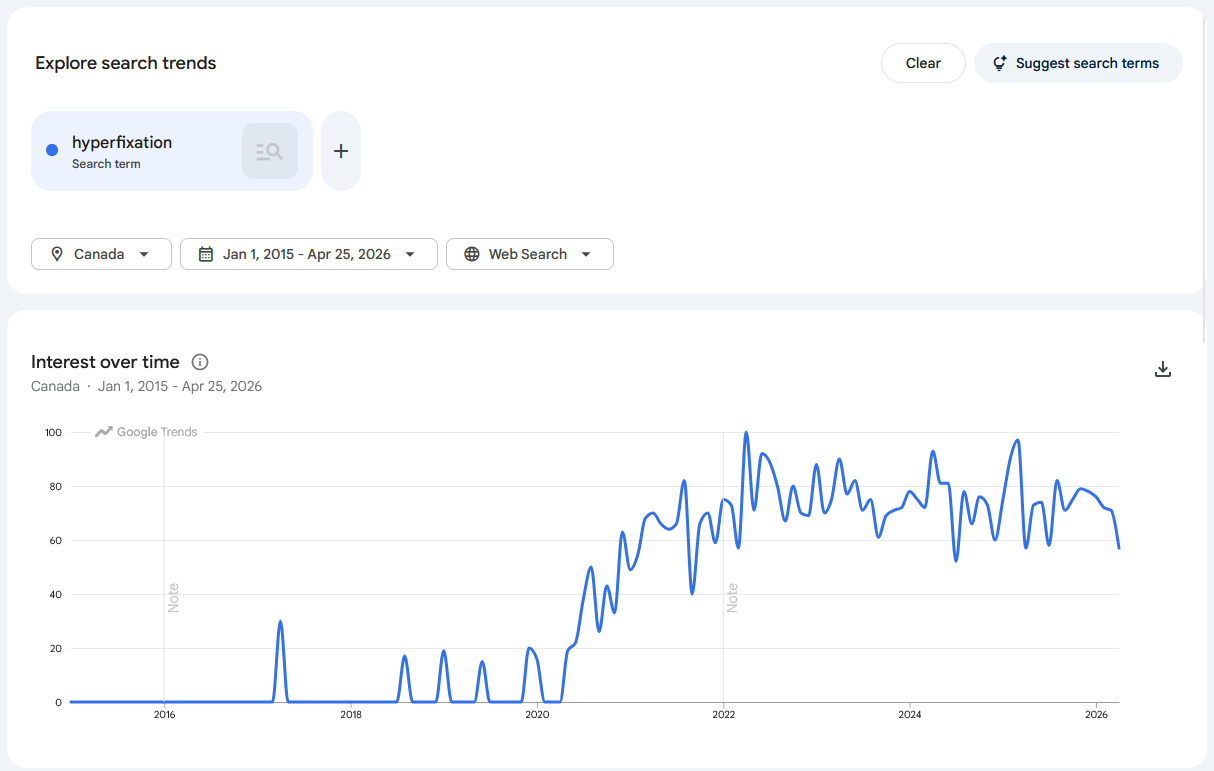
Task: Click the Note marker near 2016
Action: click(x=173, y=597)
